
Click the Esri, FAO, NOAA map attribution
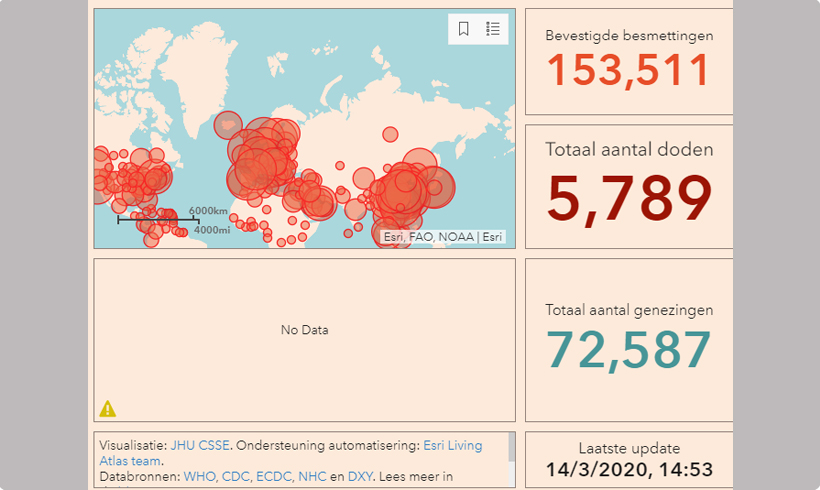pyautogui.click(x=444, y=237)
